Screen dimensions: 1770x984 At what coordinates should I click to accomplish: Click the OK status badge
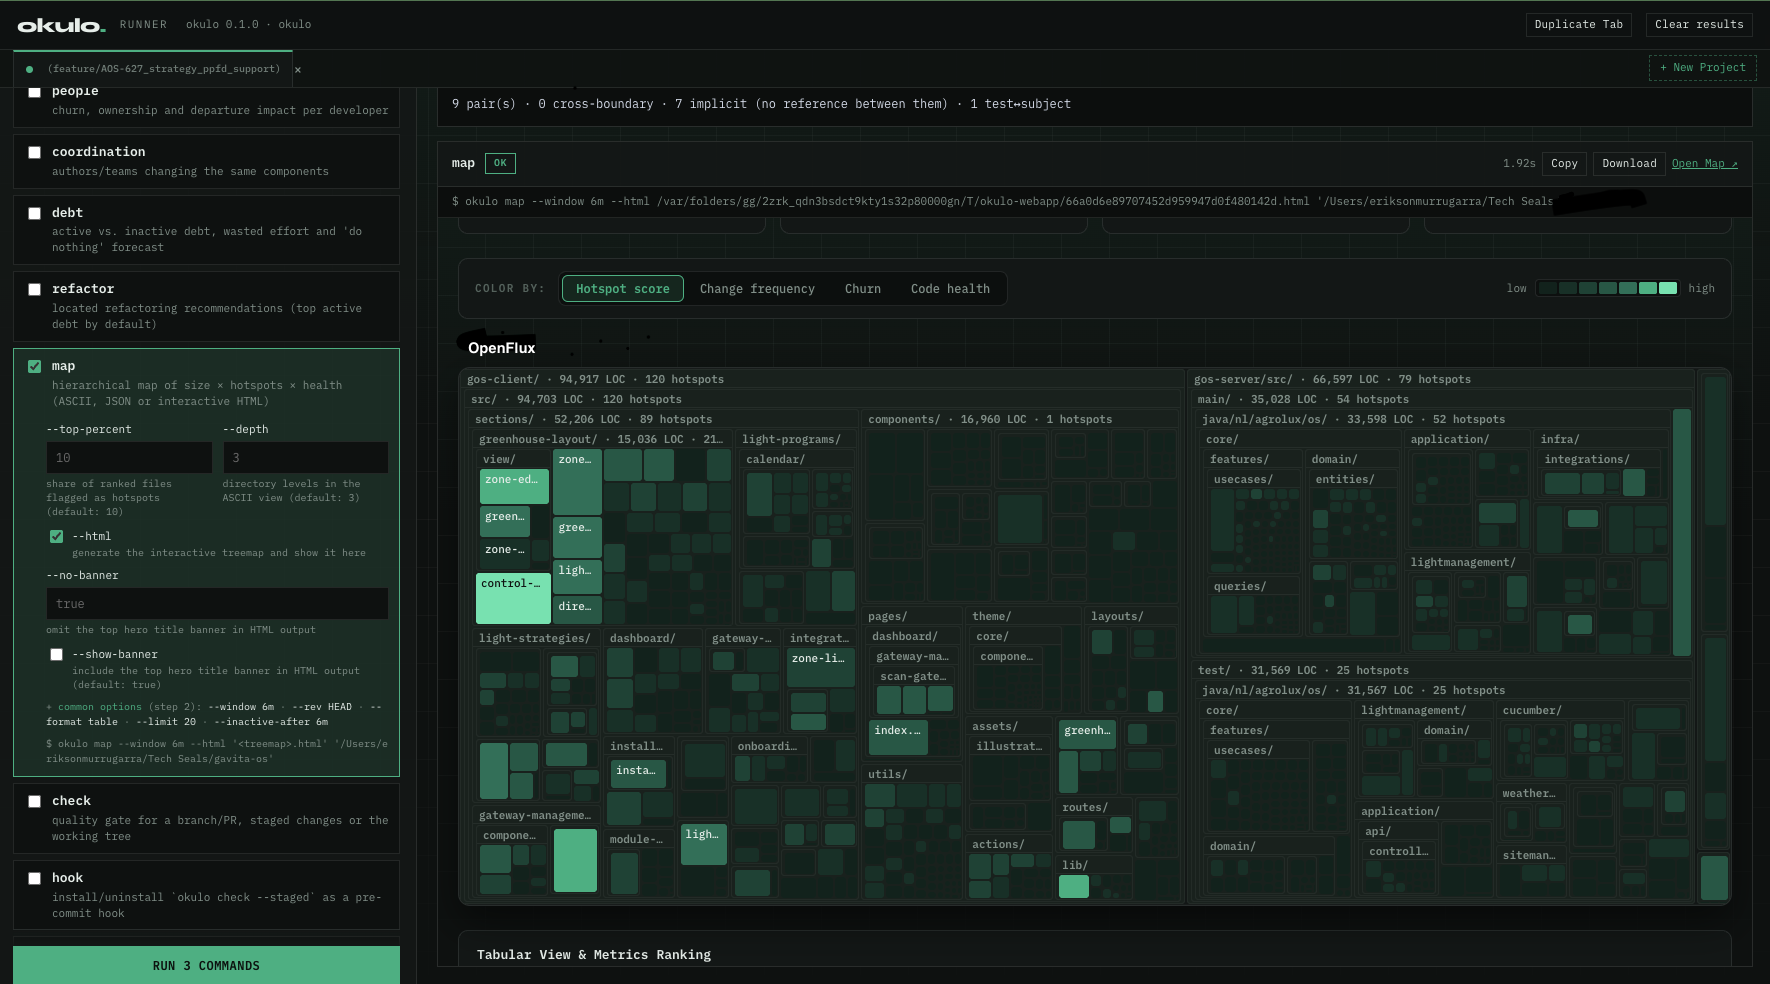[500, 163]
